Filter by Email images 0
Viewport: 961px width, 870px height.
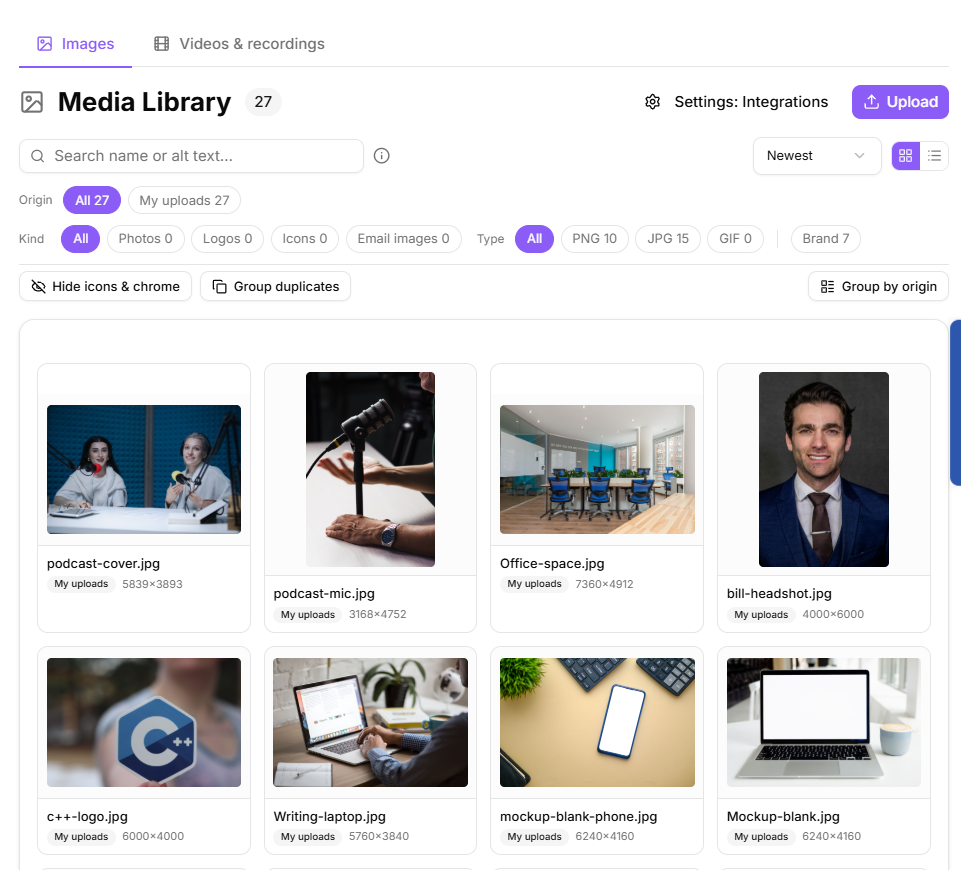click(403, 239)
